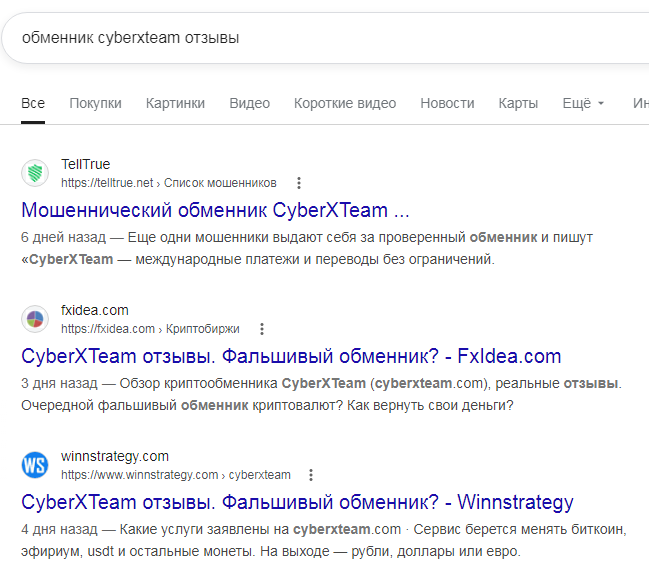Click the fxidea.com Криптобиржи URL breadcrumb
The height and width of the screenshot is (564, 649).
[x=150, y=329]
